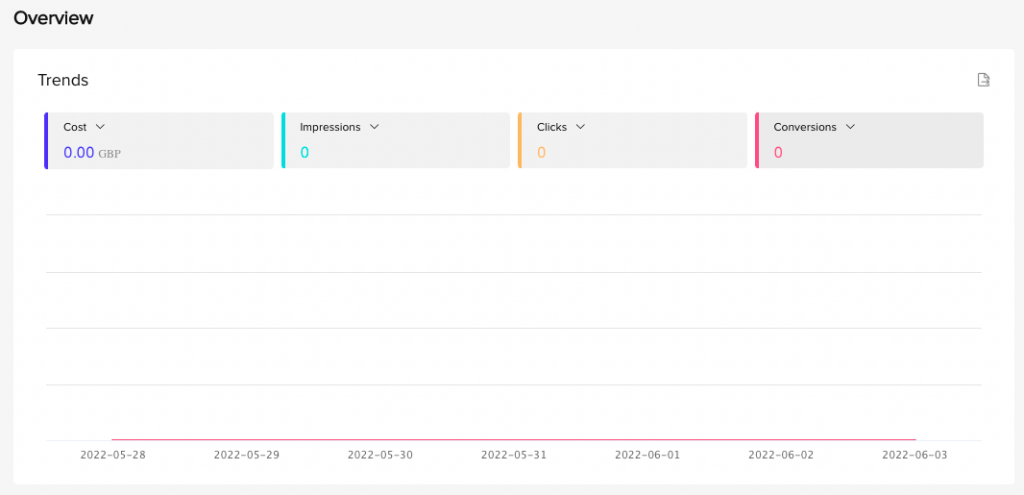Click the 2022-06-03 date axis label
Viewport: 1024px width, 495px height.
(914, 455)
